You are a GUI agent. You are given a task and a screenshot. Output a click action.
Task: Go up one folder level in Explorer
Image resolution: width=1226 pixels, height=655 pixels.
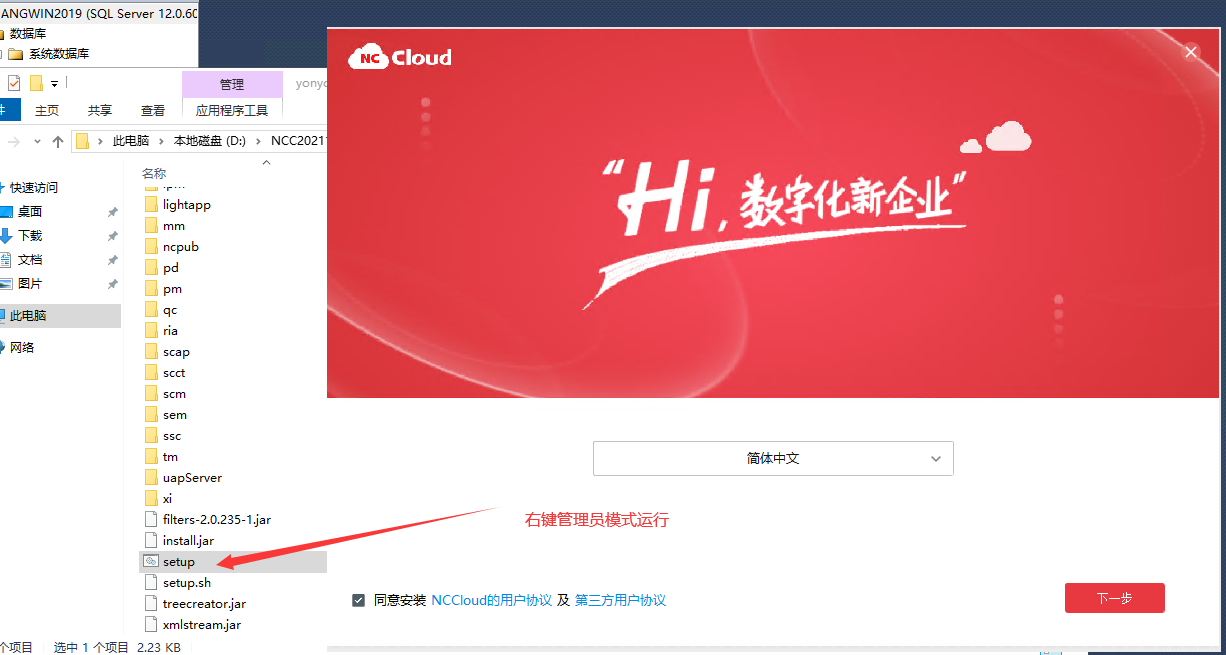click(x=58, y=141)
